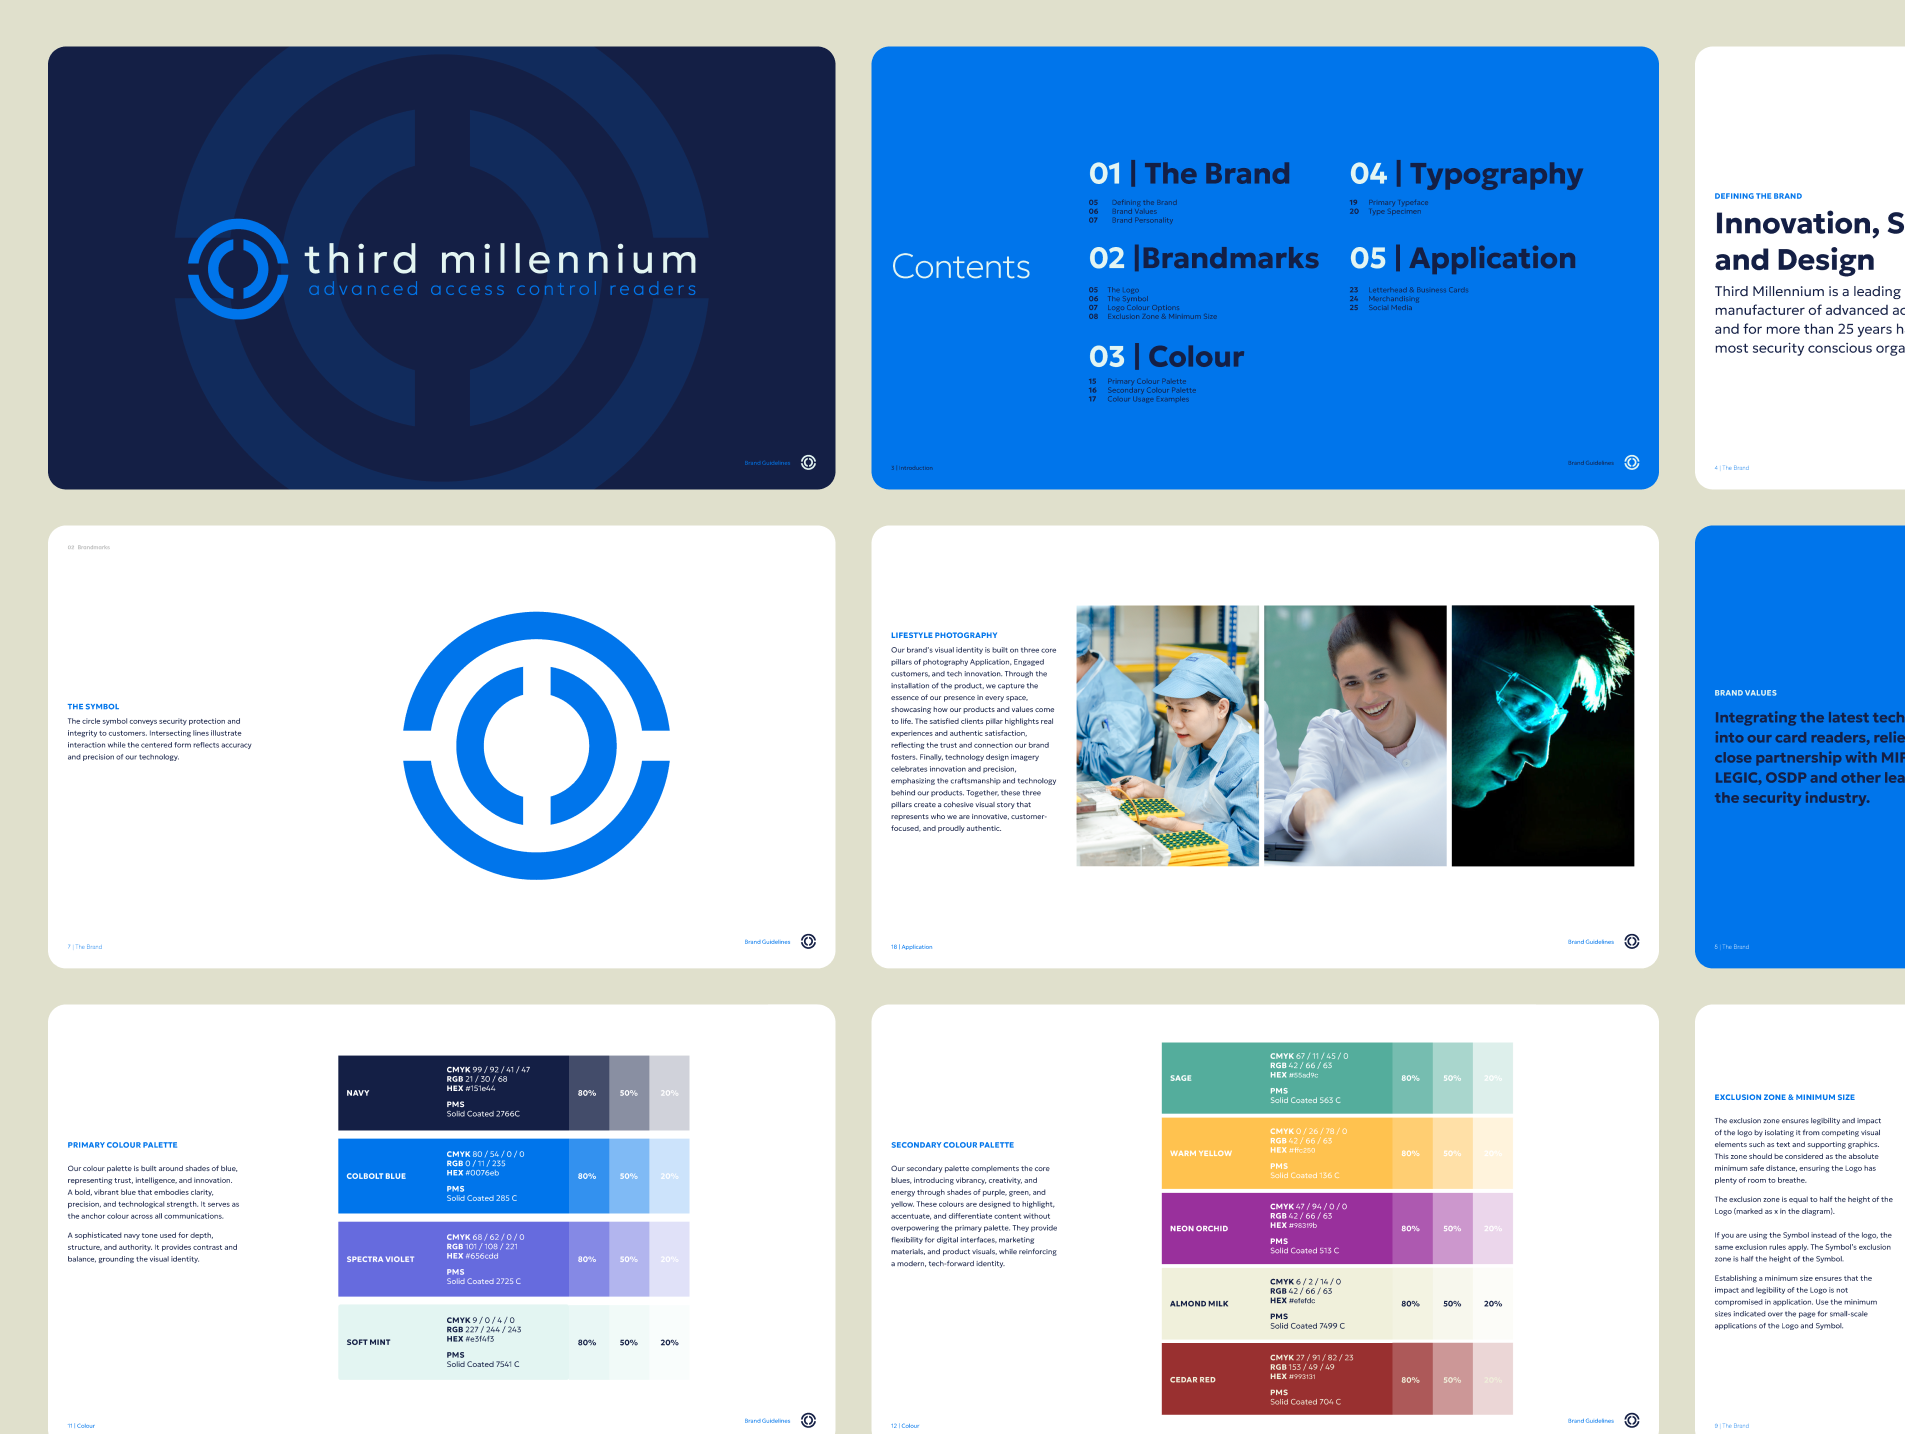Viewport: 1905px width, 1434px height.
Task: Click the '05 | Application' contents heading
Action: coord(1463,260)
